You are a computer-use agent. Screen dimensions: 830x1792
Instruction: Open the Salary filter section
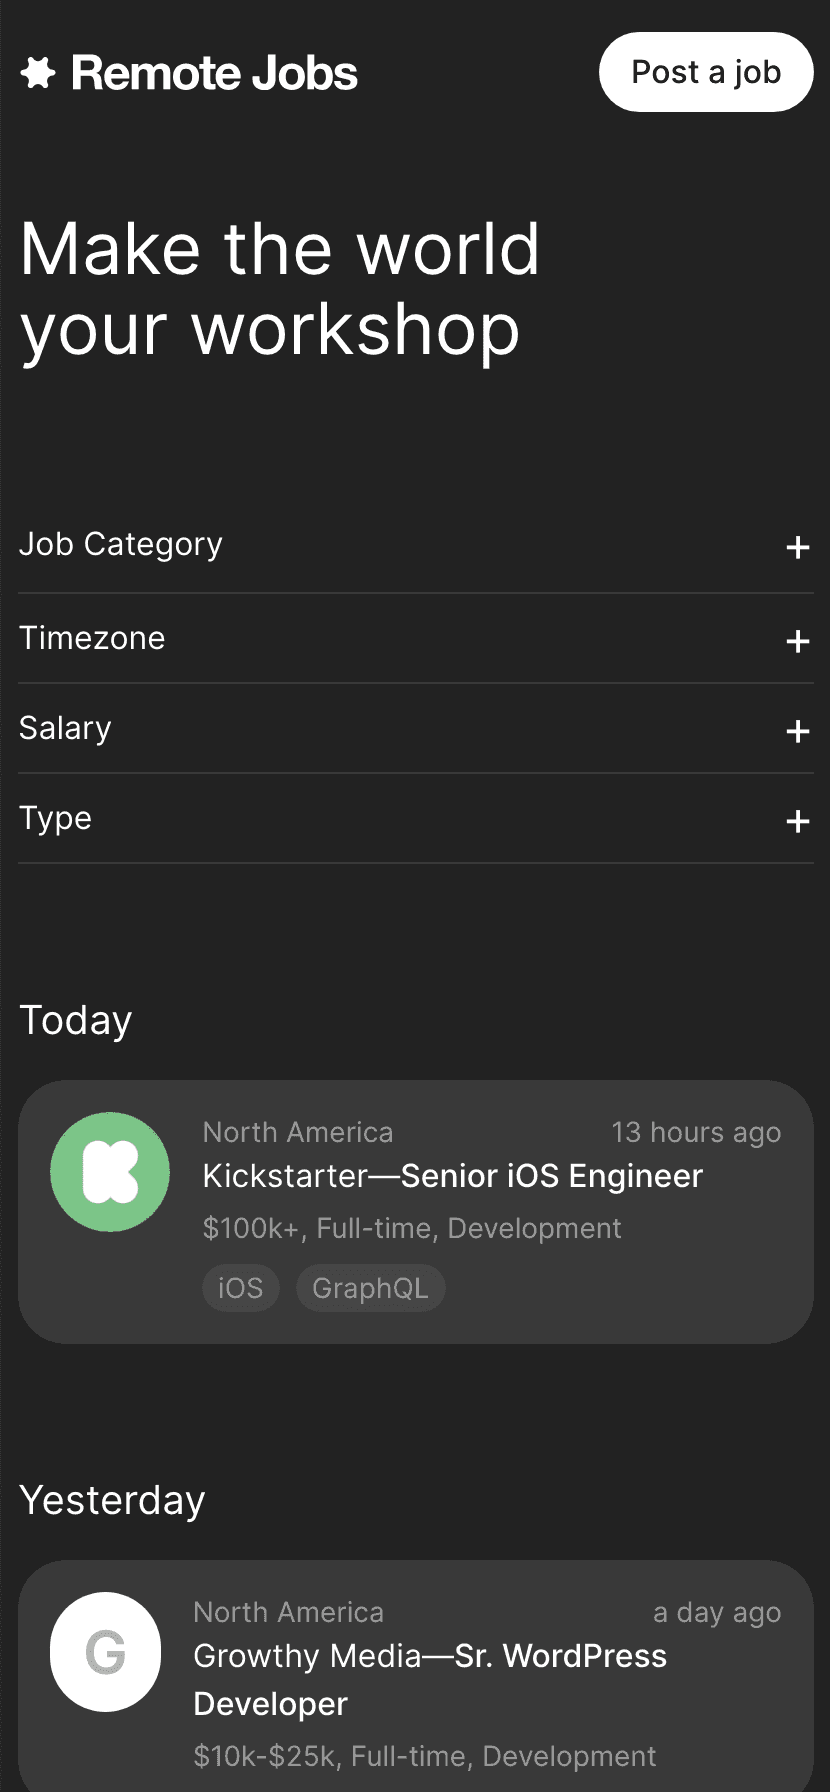[x=66, y=728]
